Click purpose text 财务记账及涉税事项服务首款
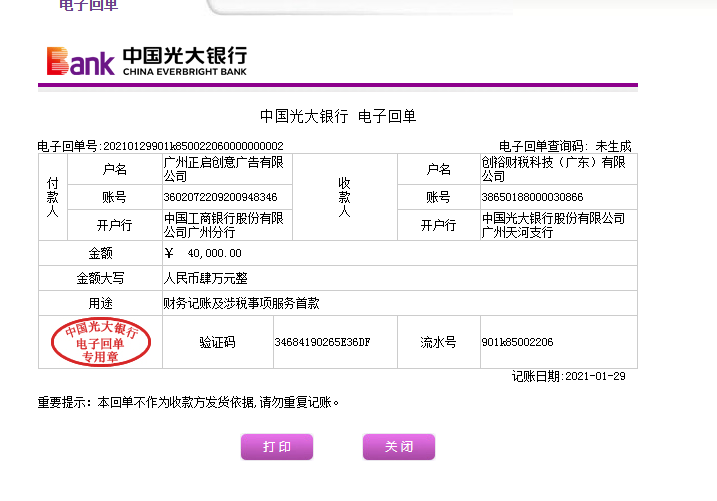This screenshot has height=501, width=717. pos(241,303)
